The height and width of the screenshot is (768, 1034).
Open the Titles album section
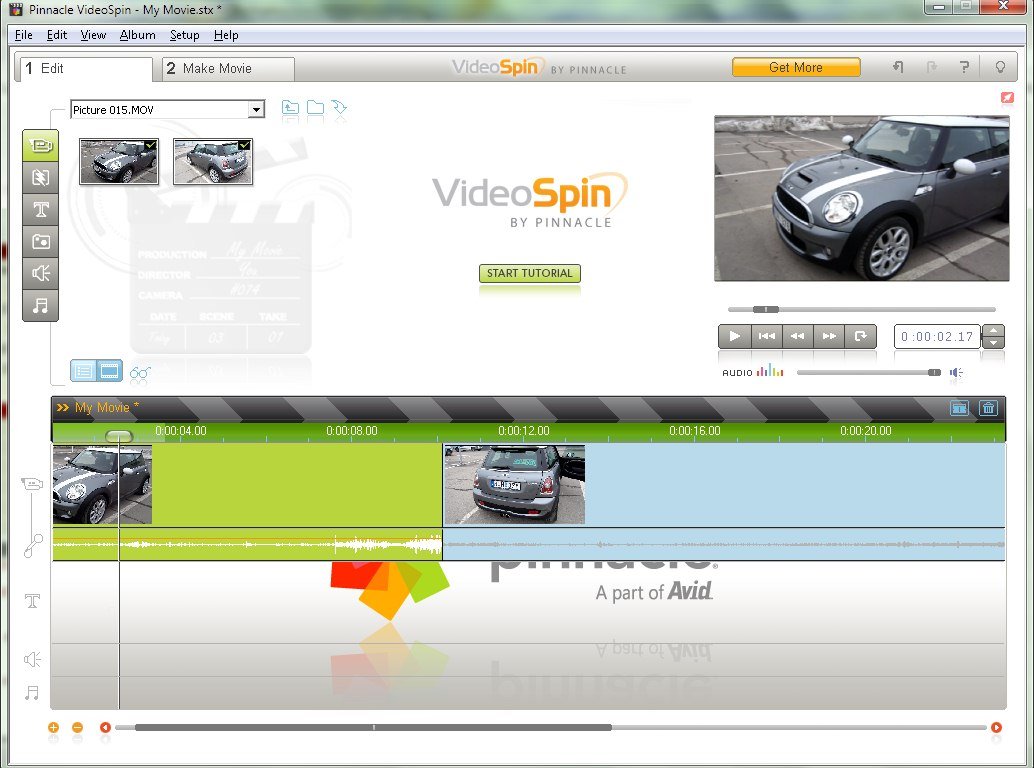point(40,210)
